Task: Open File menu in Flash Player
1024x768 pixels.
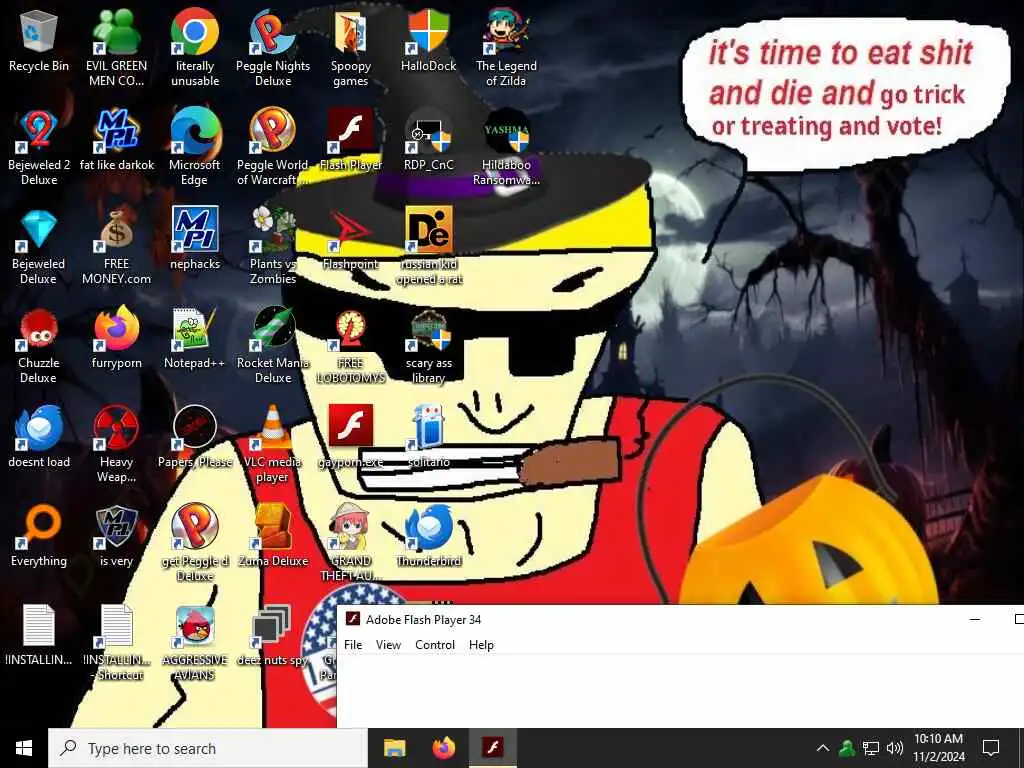Action: 353,645
